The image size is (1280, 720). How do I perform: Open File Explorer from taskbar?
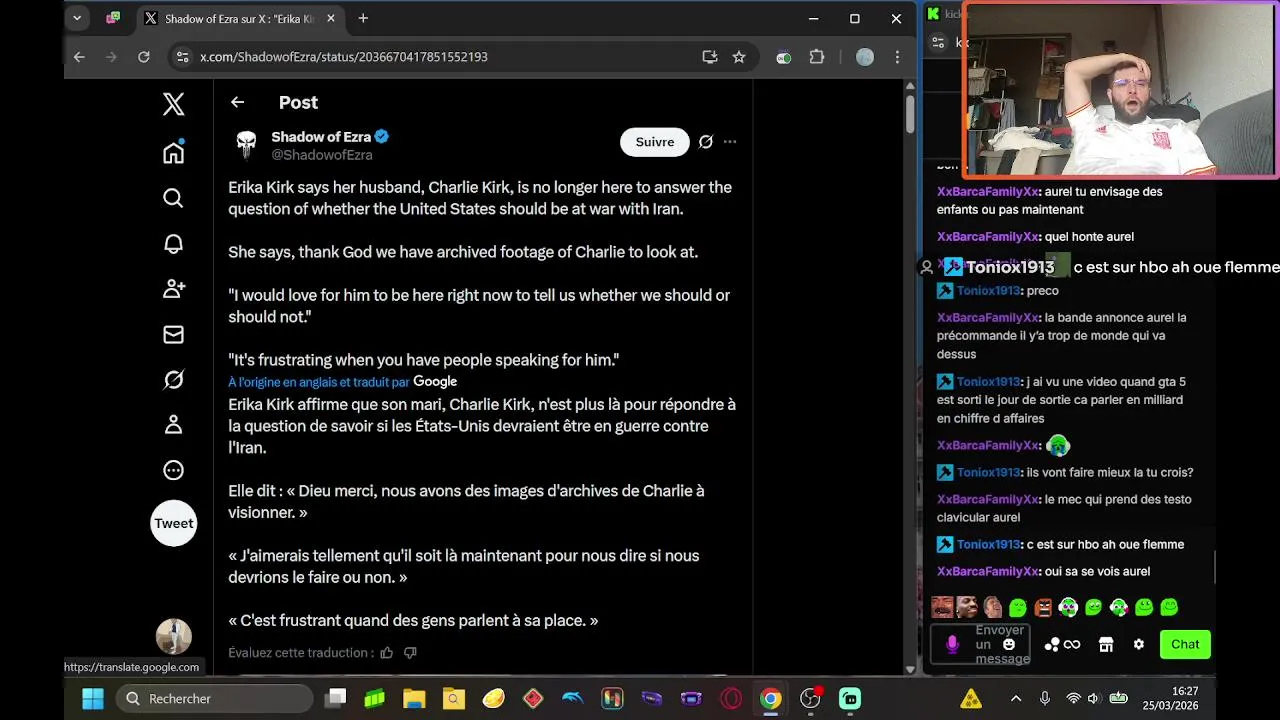tap(414, 698)
